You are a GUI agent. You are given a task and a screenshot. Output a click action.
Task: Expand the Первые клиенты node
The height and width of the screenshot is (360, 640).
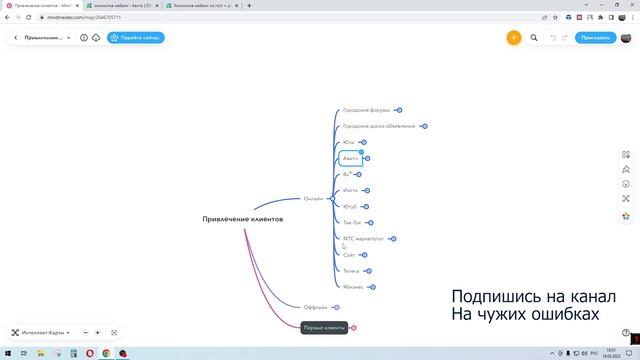click(x=353, y=328)
